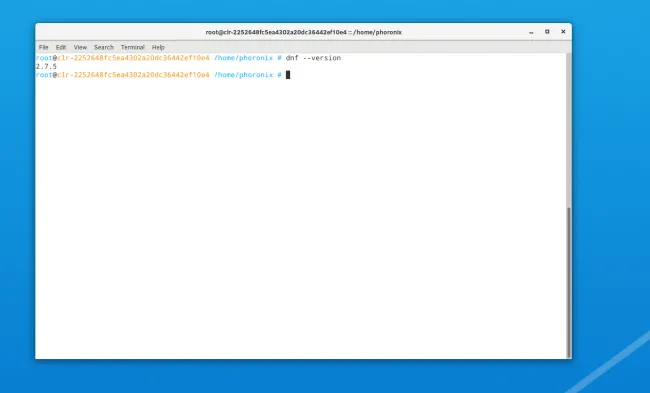Minimize the terminal window
Screen dimensions: 650x393
pyautogui.click(x=531, y=32)
